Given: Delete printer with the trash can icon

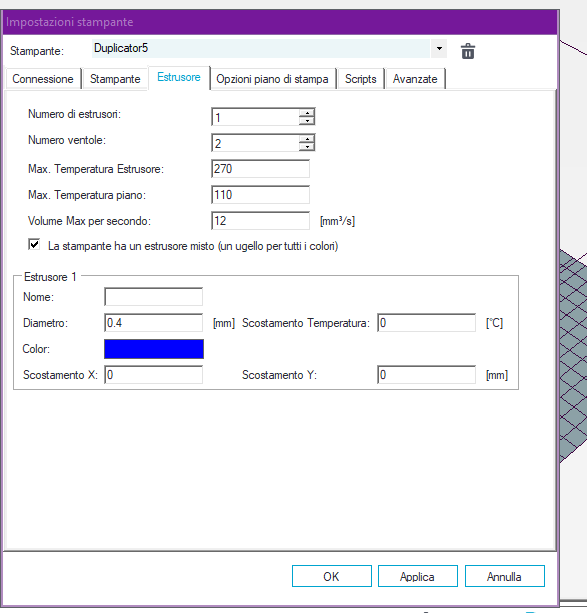Looking at the screenshot, I should (x=468, y=51).
